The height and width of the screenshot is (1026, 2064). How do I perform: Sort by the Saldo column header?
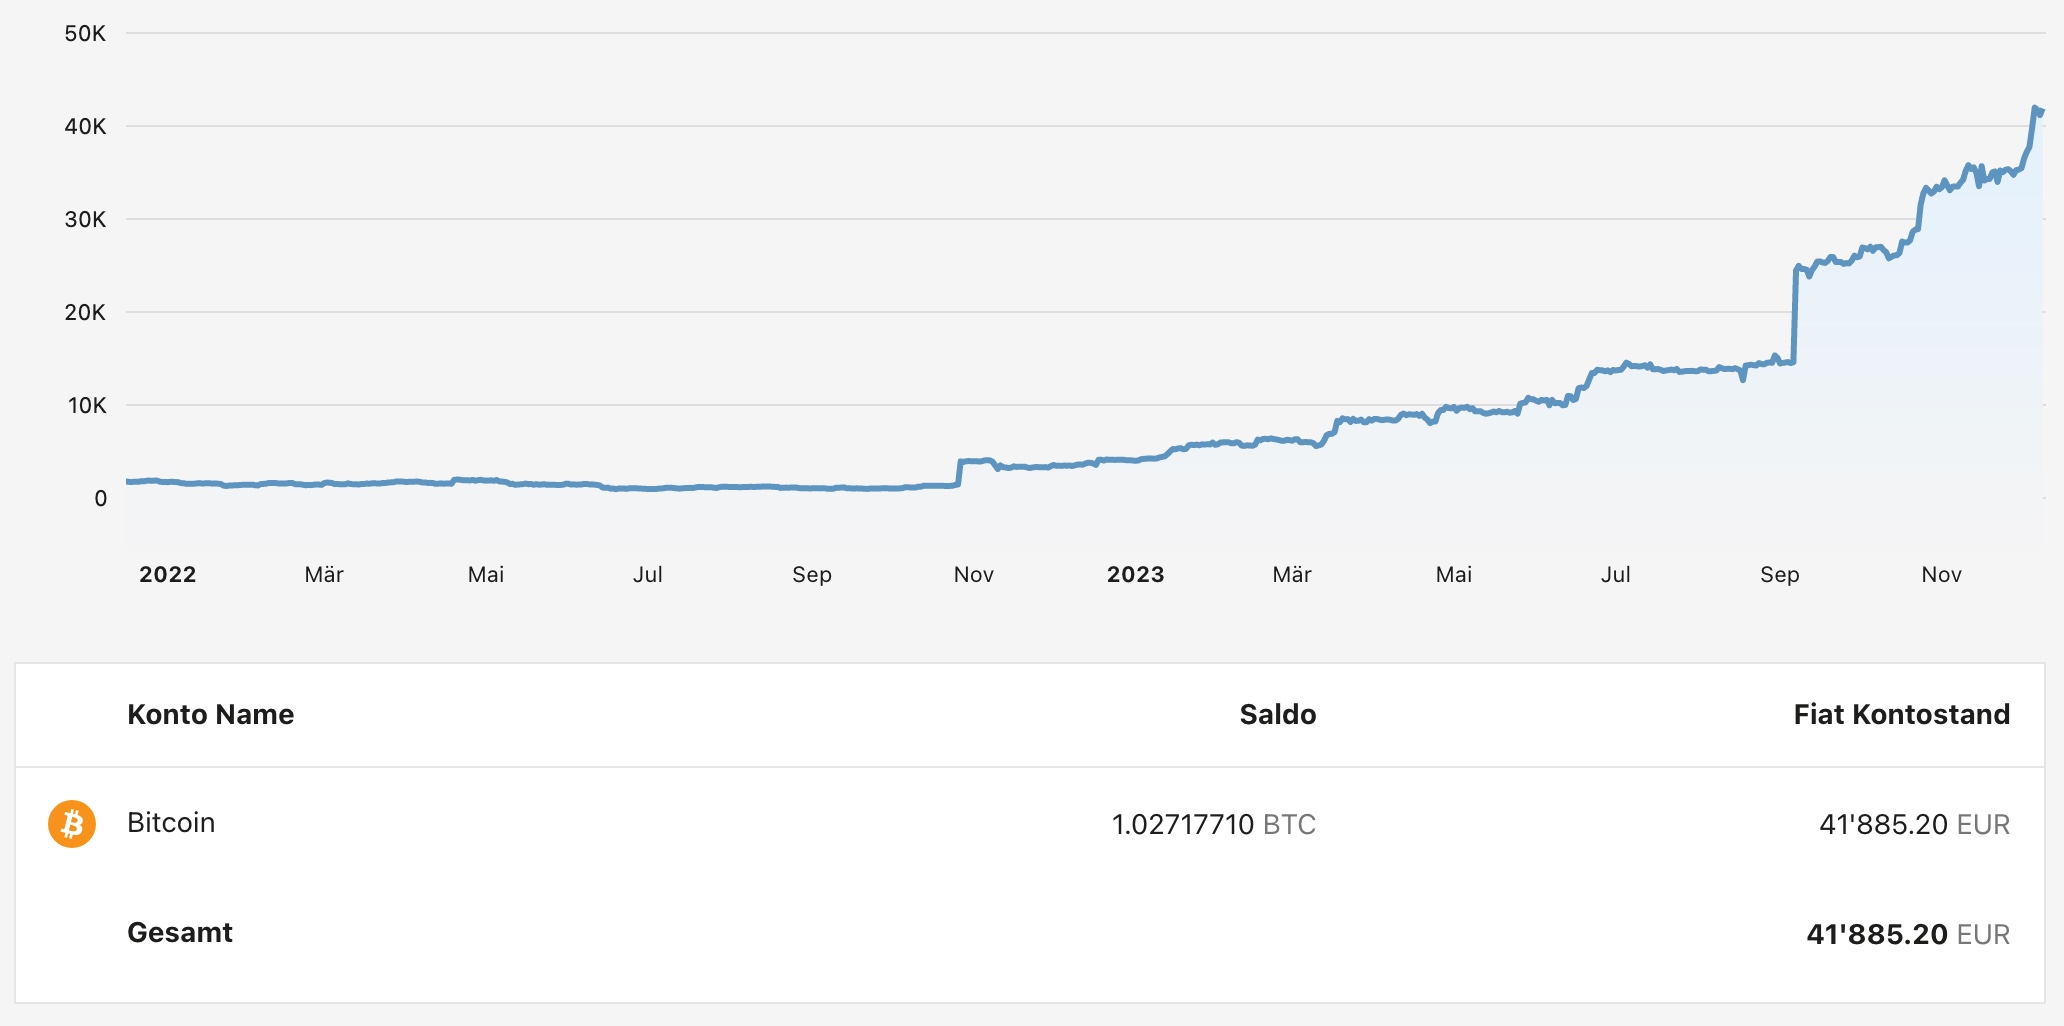[1277, 714]
